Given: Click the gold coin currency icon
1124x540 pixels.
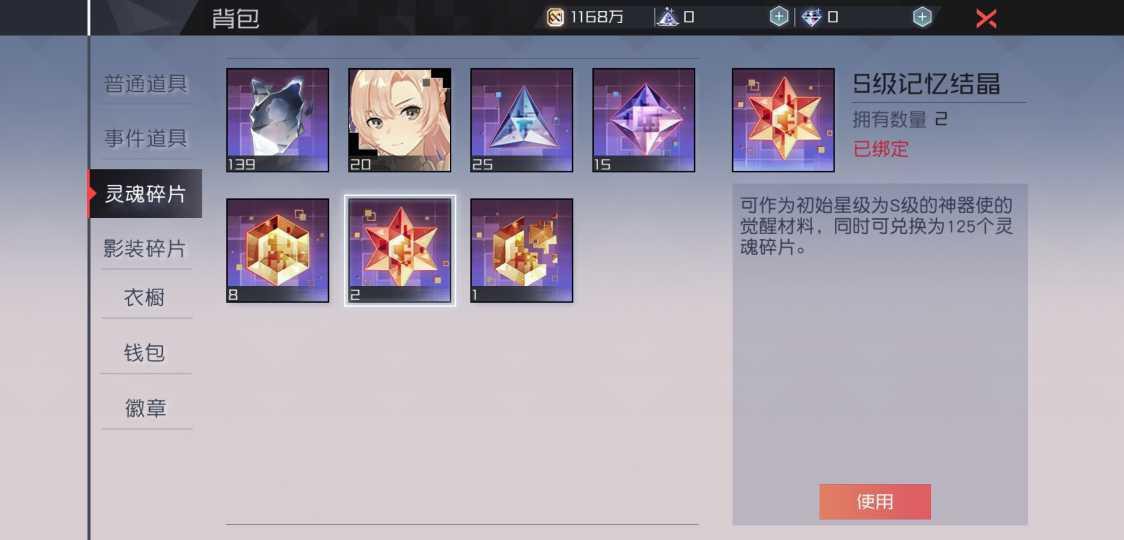Looking at the screenshot, I should 556,17.
